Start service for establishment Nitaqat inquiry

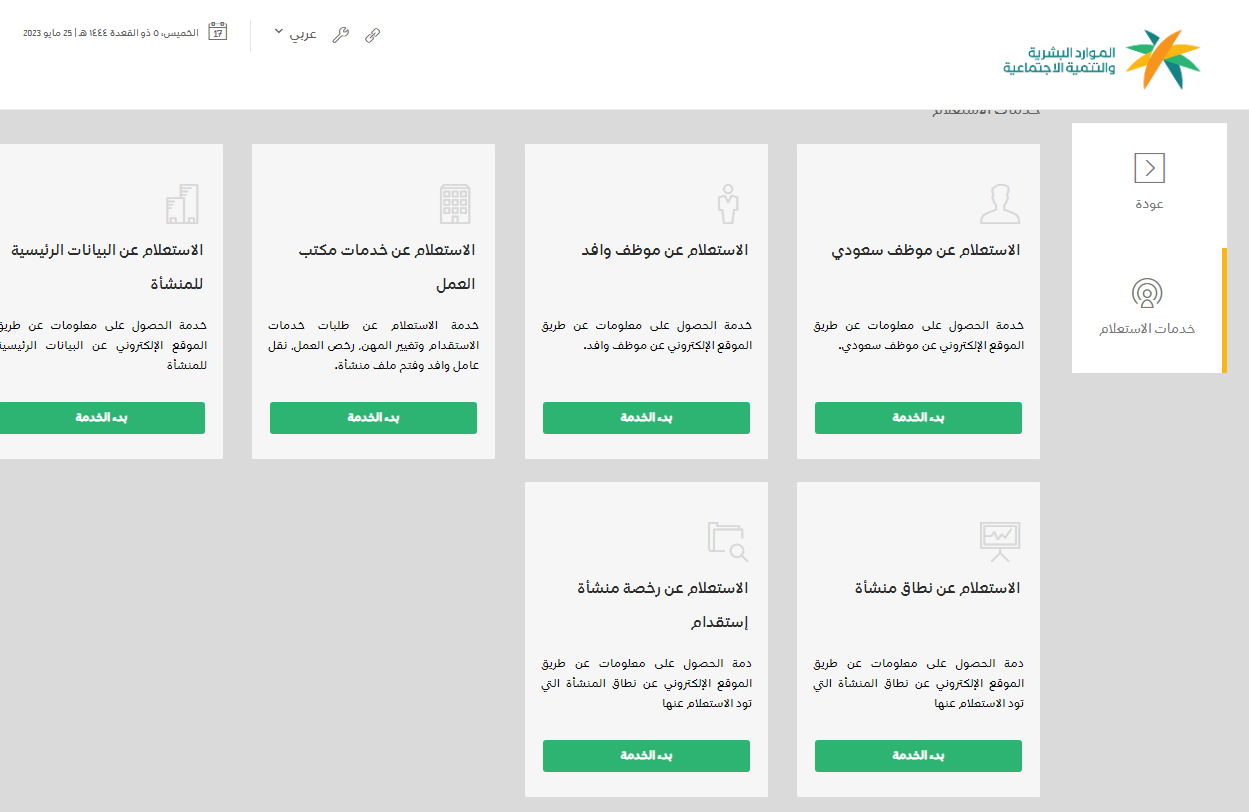point(918,756)
